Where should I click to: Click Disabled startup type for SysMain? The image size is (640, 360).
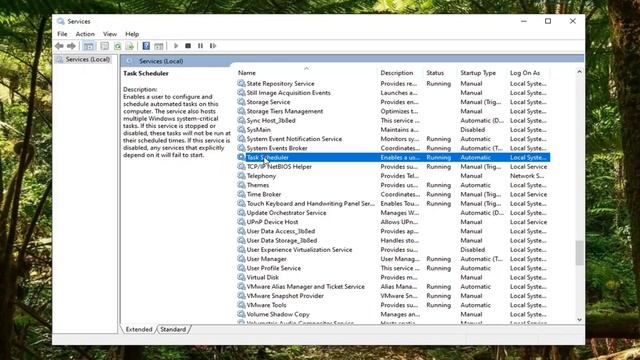(473, 130)
